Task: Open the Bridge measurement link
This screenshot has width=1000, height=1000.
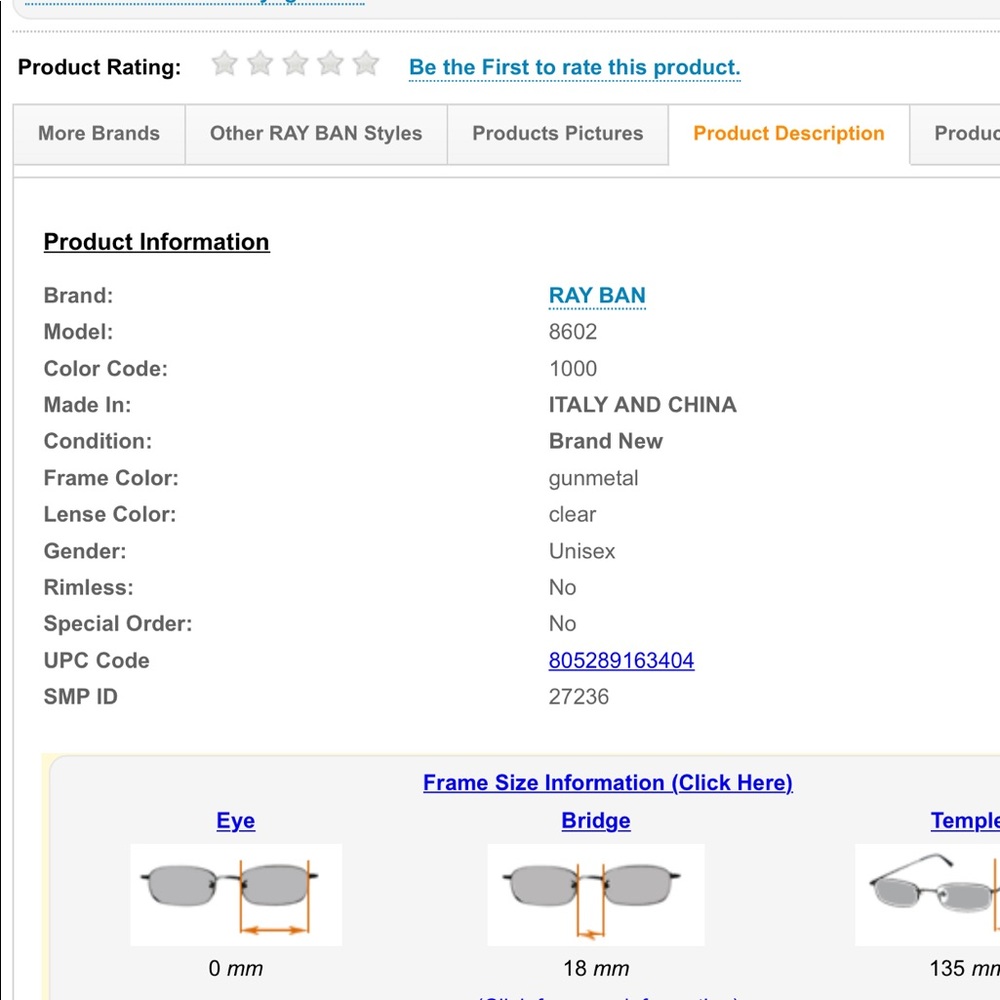Action: [x=596, y=821]
